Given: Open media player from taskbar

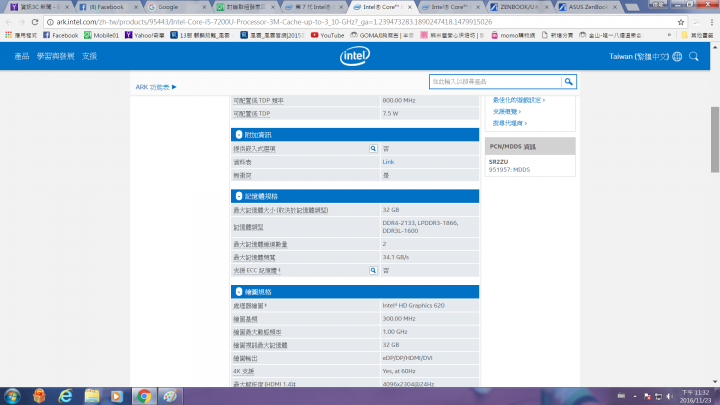Looking at the screenshot, I should pyautogui.click(x=117, y=396).
